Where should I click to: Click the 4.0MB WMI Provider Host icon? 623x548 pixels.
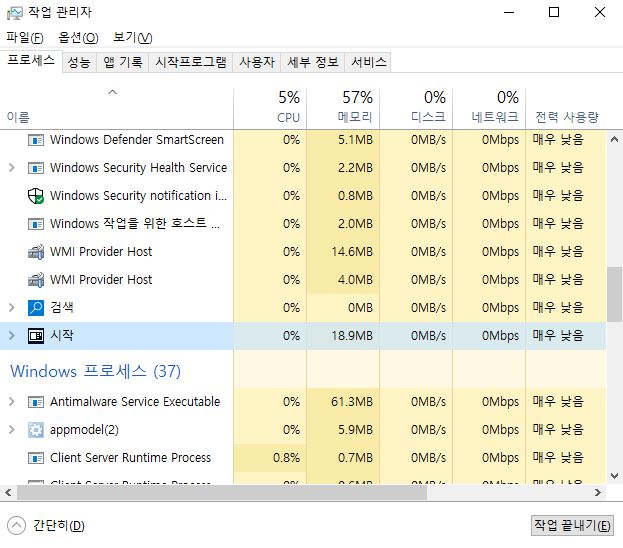pyautogui.click(x=36, y=280)
